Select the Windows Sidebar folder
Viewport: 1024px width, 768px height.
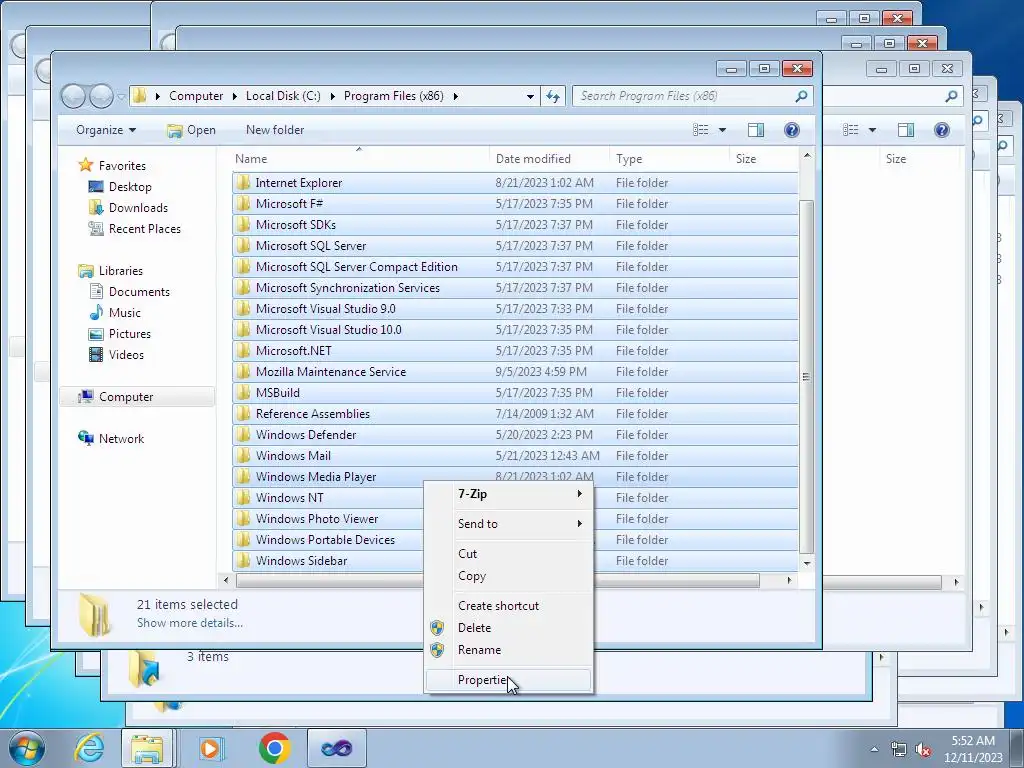pyautogui.click(x=515, y=560)
